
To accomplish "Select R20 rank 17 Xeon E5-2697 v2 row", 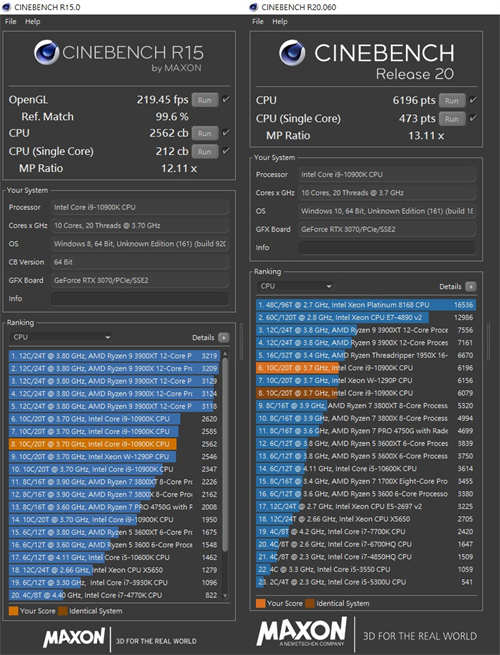I will pos(366,506).
